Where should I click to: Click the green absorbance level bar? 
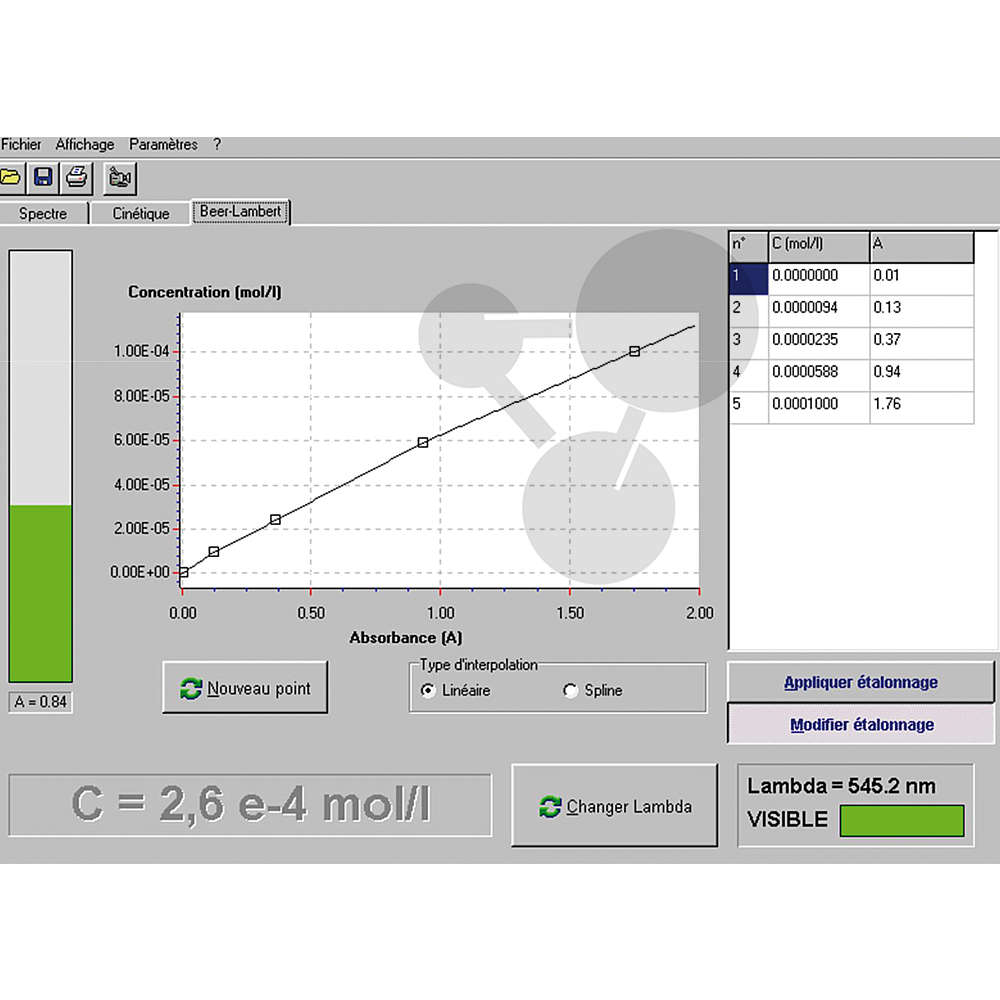click(40, 594)
